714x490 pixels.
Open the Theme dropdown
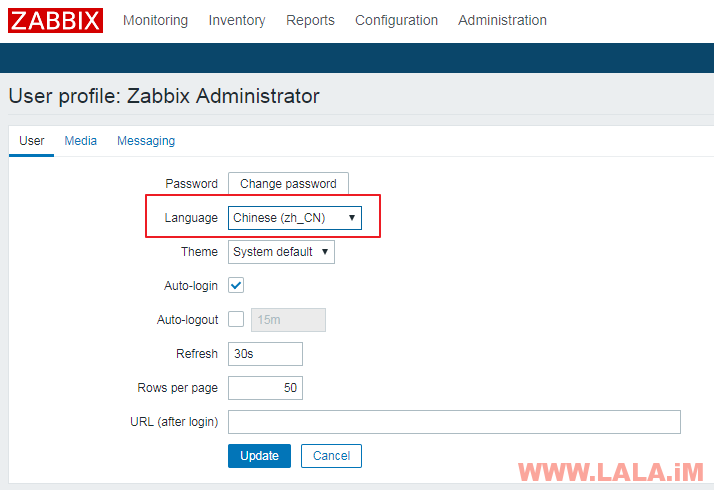coord(281,252)
